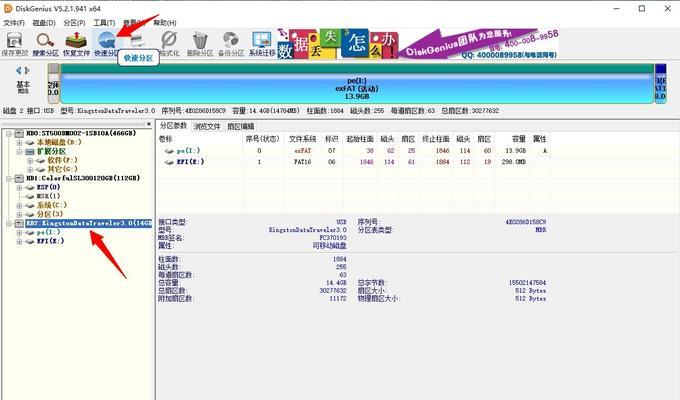The image size is (680, 400).
Task: Click the Format (格式化) toolbar icon
Action: 169,44
